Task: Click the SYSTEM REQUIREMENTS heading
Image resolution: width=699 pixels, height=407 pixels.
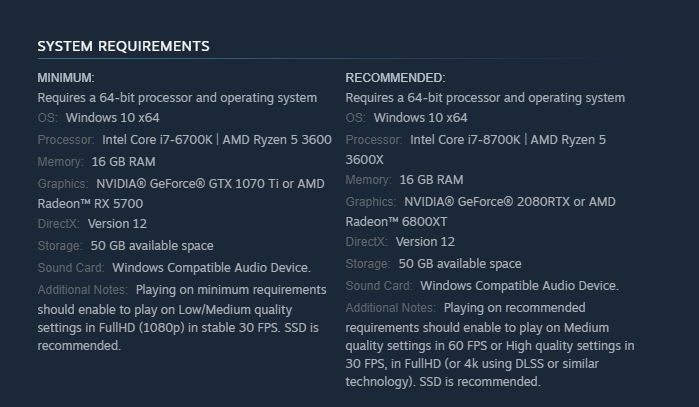Action: 123,46
